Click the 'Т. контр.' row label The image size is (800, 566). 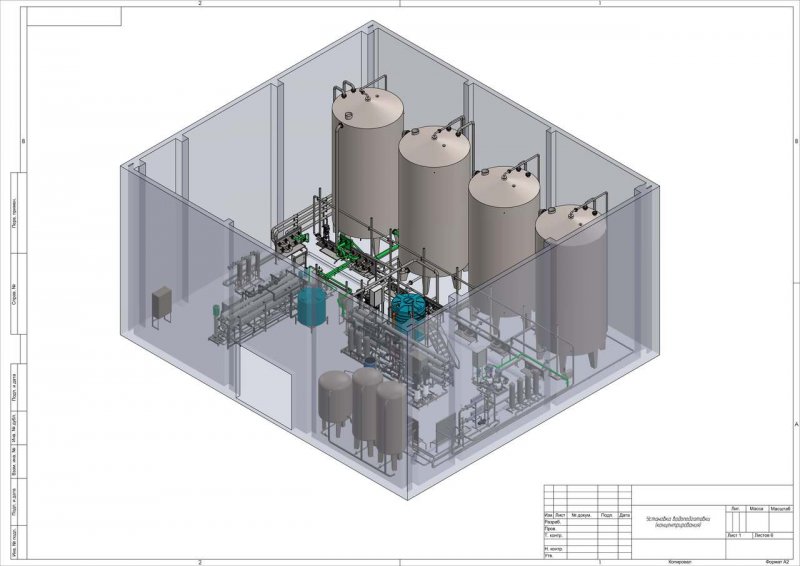click(x=554, y=535)
